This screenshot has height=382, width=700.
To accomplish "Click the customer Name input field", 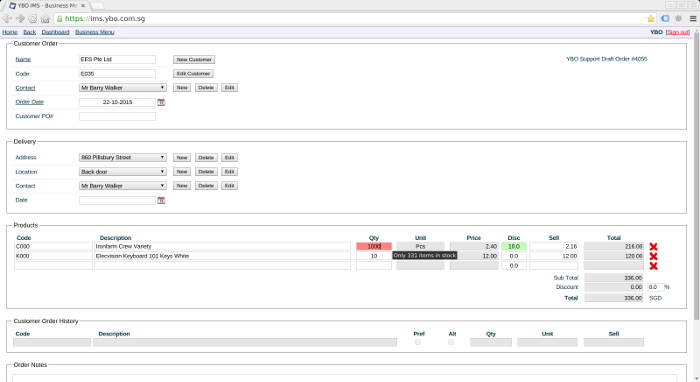I will [117, 59].
